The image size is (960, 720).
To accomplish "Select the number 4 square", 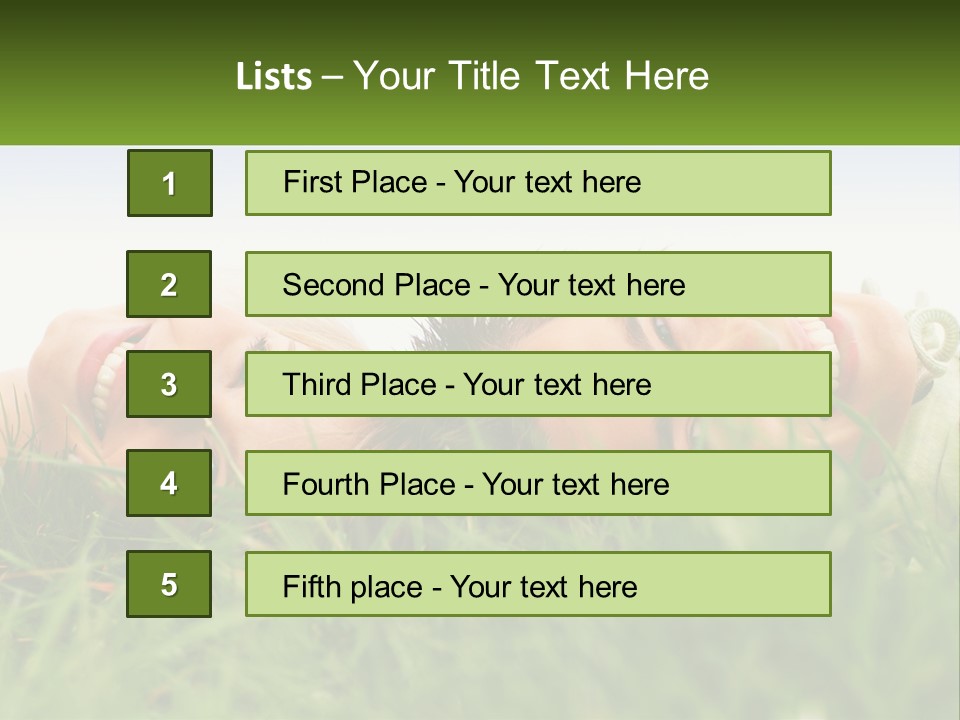I will [x=169, y=483].
